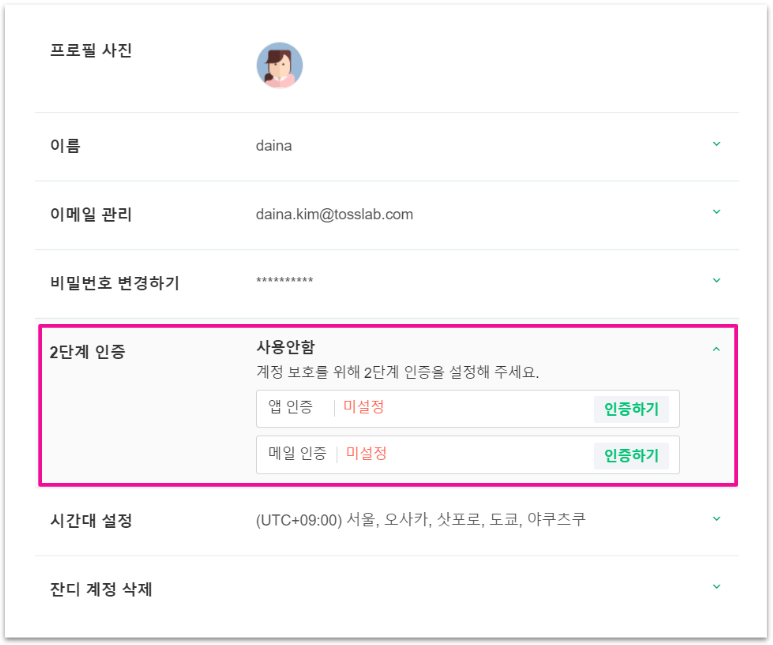Click the 잔디 계정 삭제 label
Viewport: 773px width, 645px height.
click(x=101, y=589)
